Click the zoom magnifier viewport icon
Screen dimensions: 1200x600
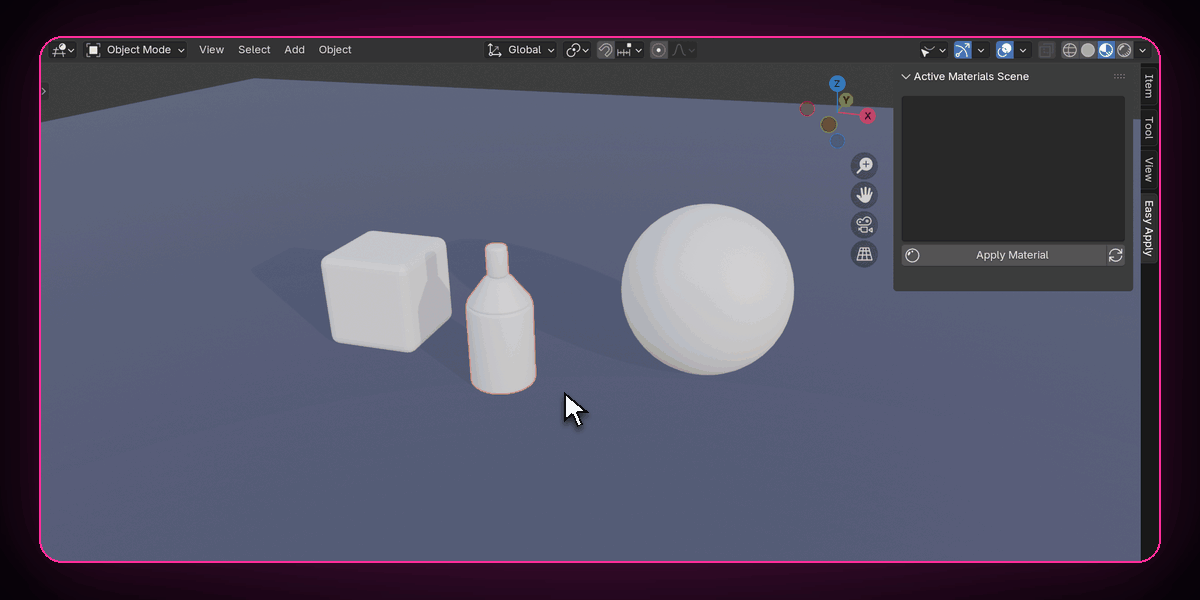[865, 166]
